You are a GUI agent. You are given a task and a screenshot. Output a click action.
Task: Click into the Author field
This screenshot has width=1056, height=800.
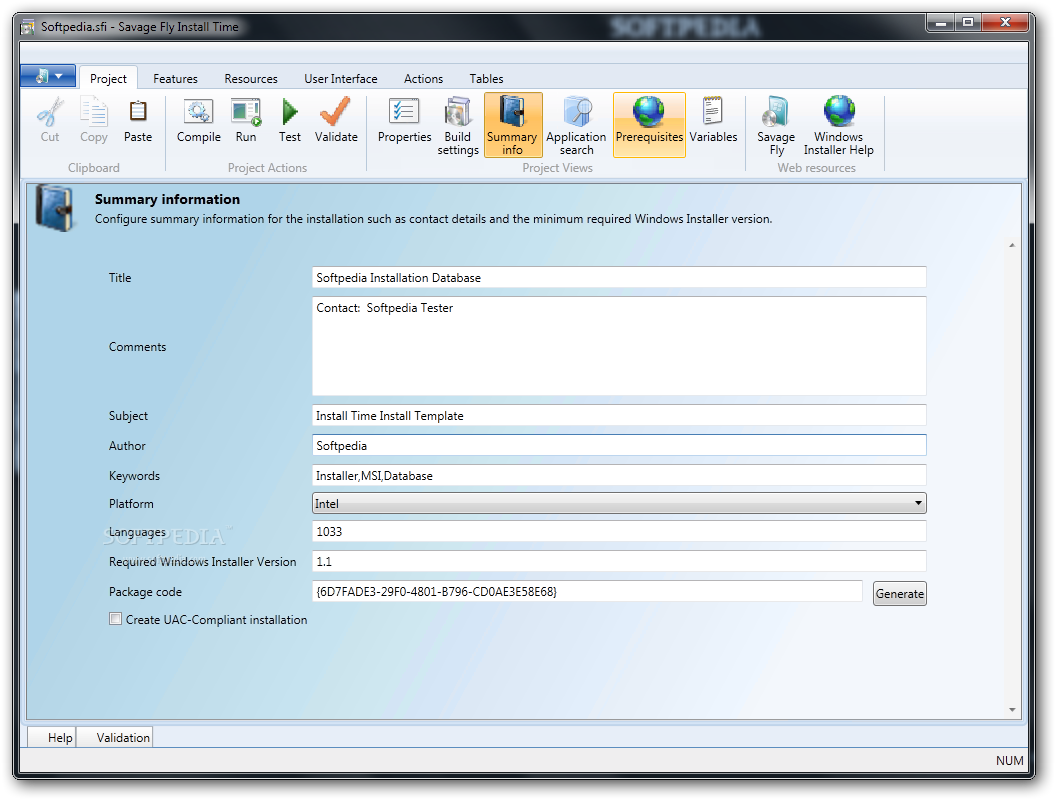pos(619,445)
